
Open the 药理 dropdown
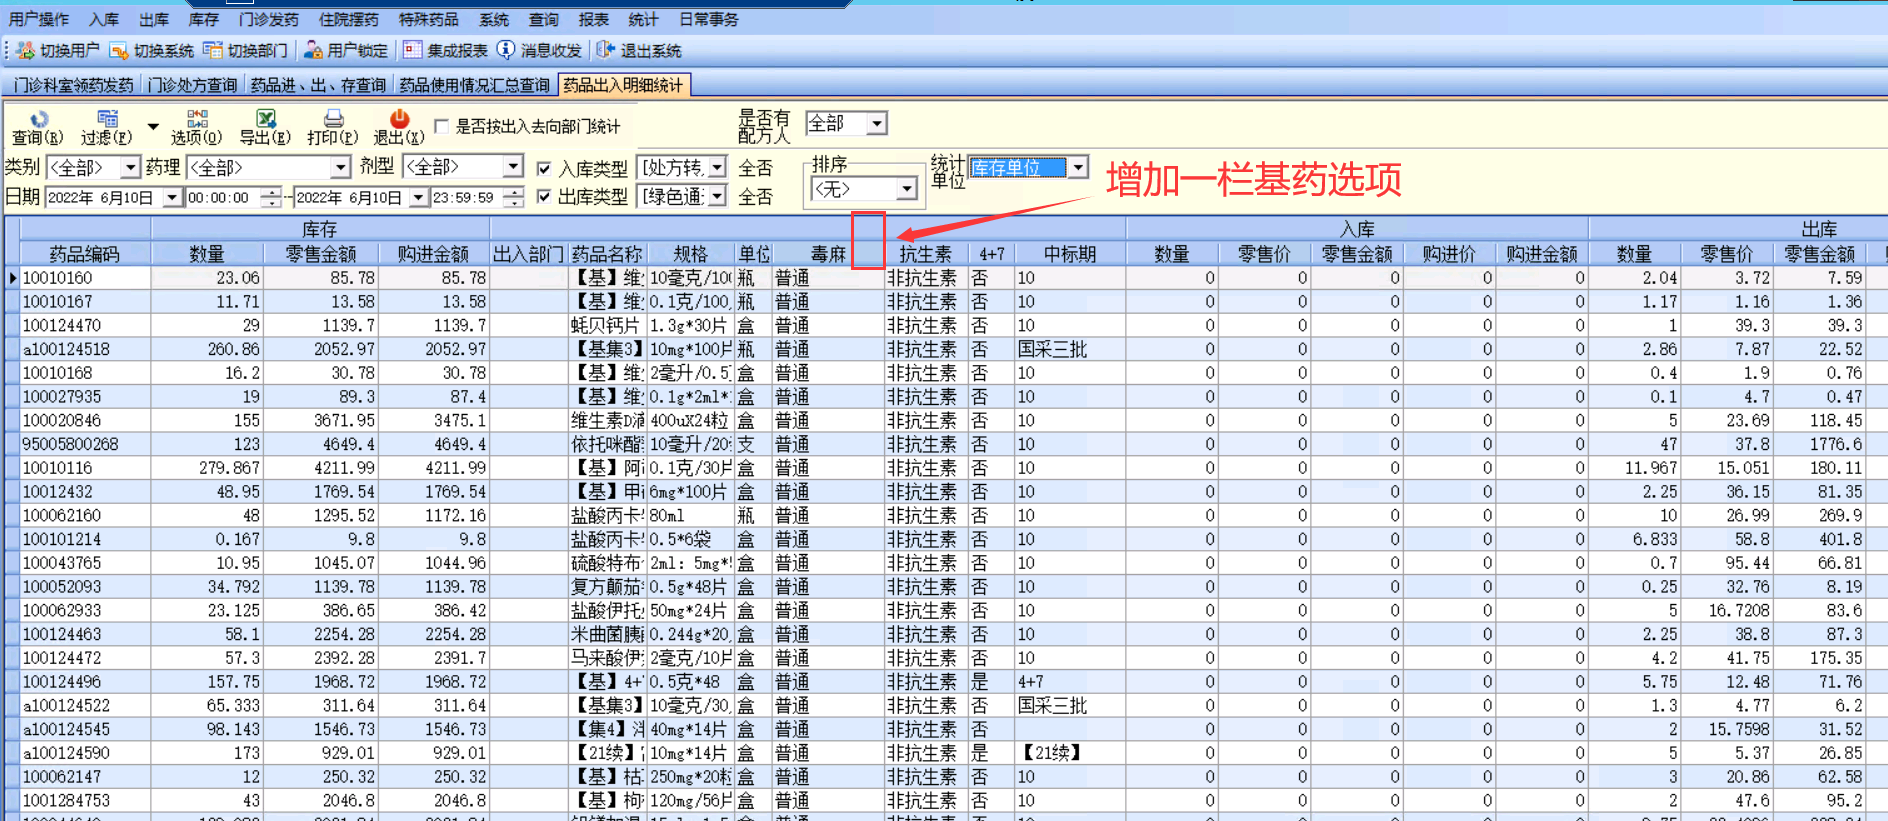pyautogui.click(x=341, y=167)
